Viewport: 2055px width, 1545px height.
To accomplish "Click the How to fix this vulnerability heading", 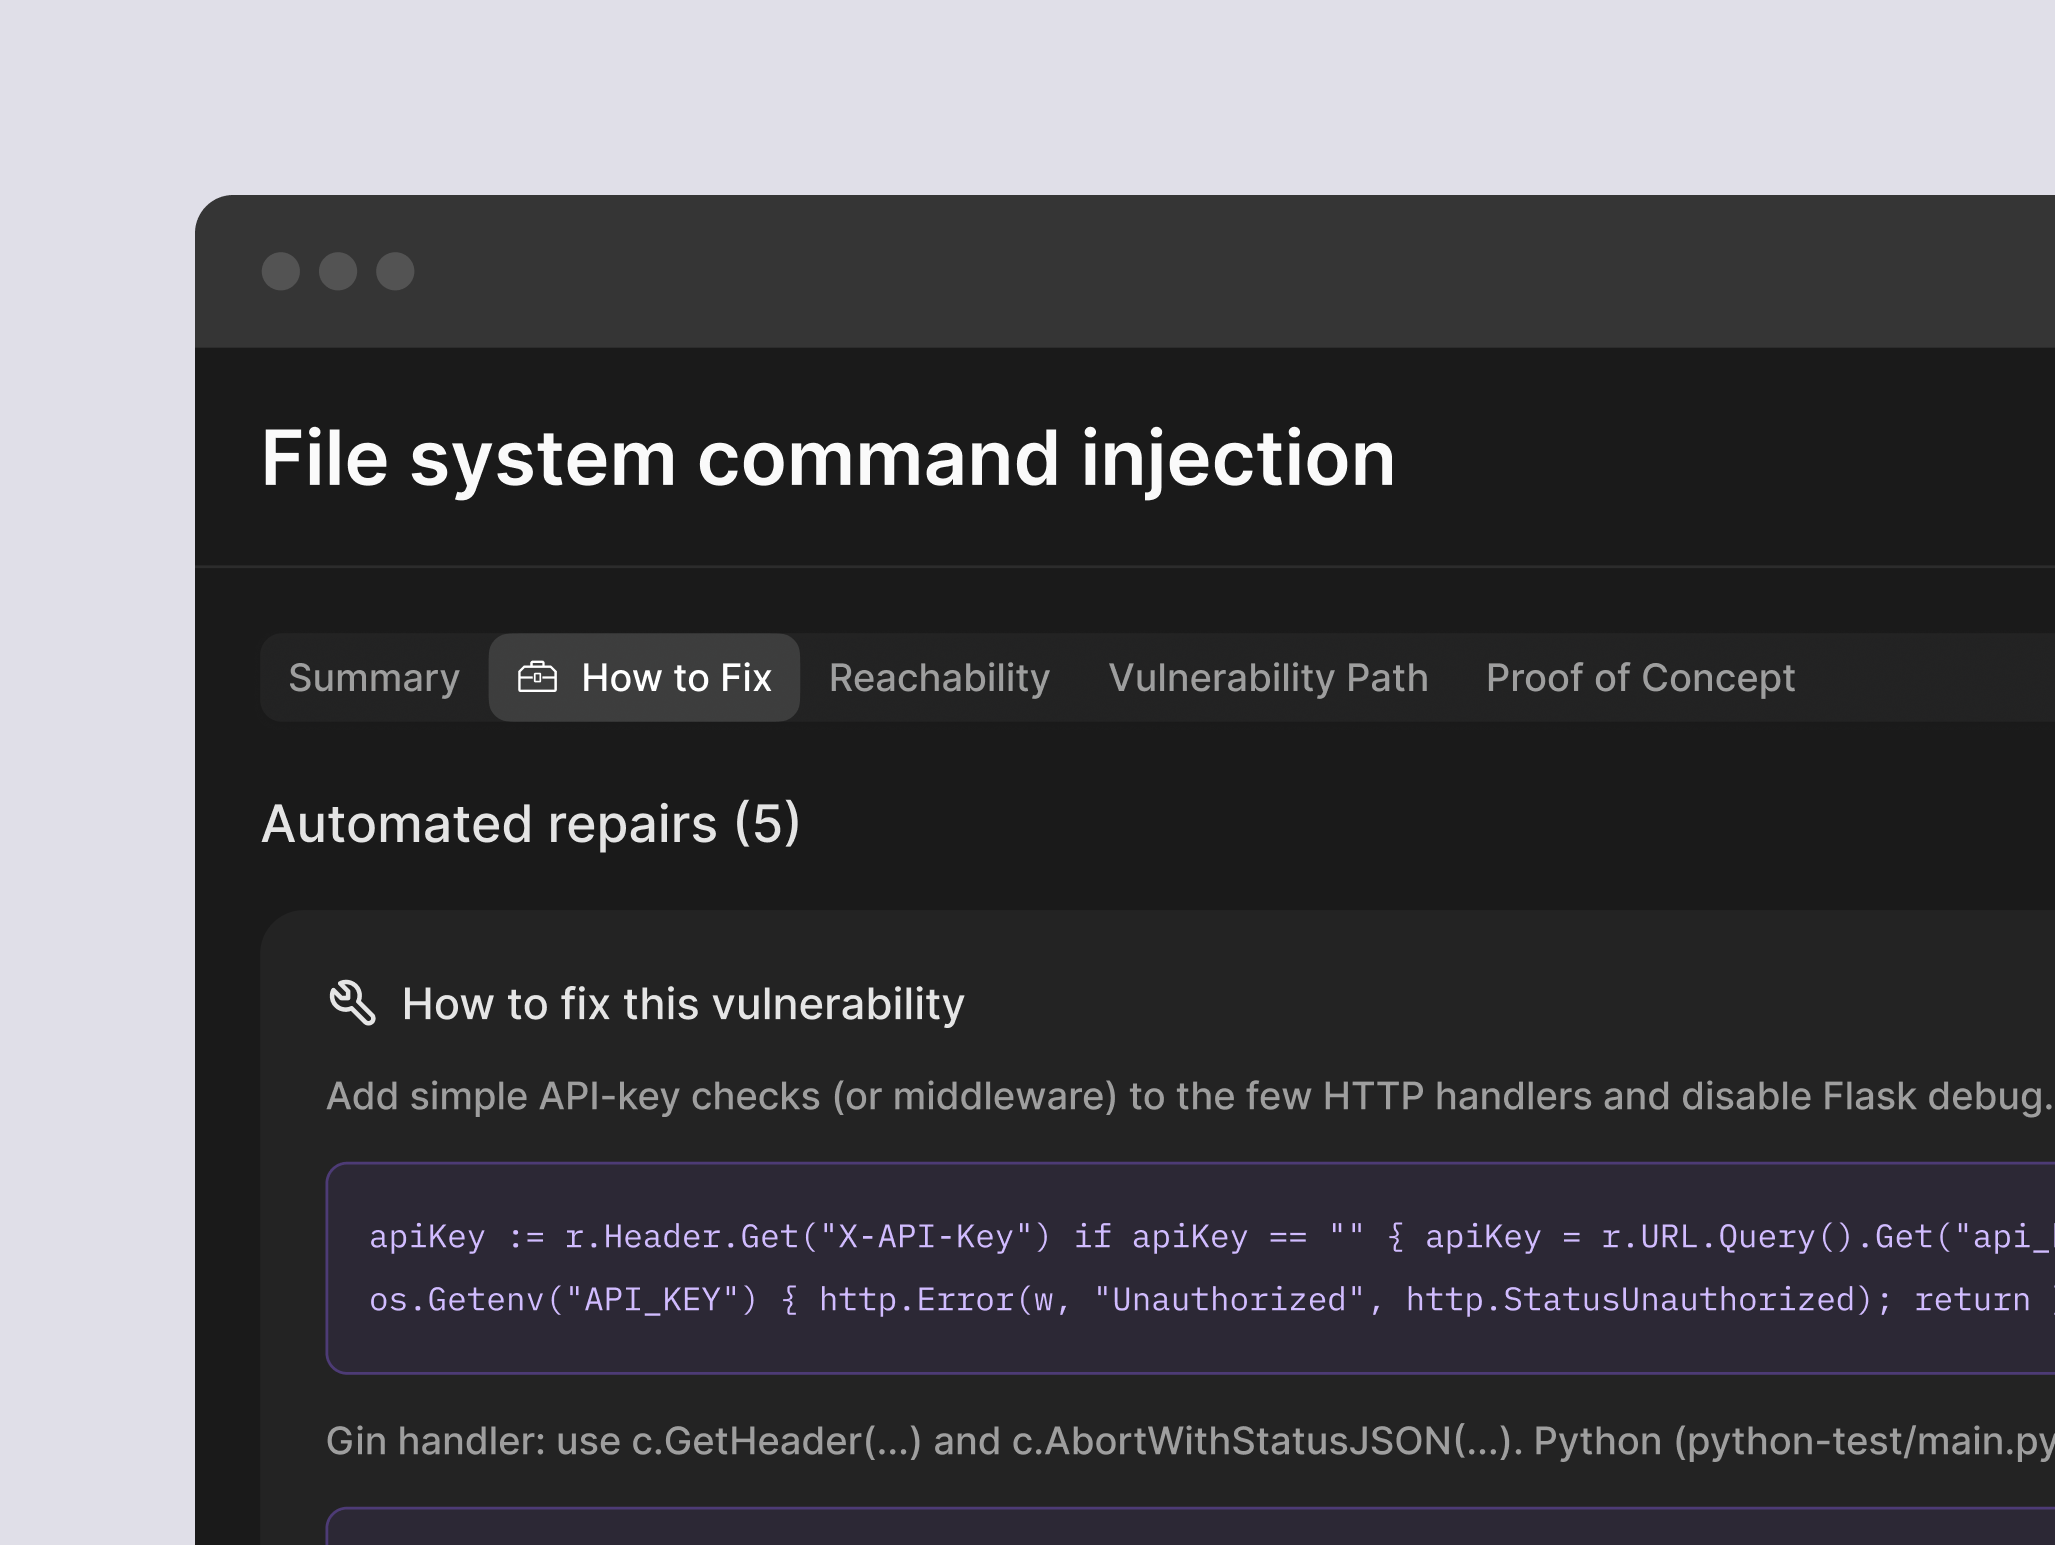I will pyautogui.click(x=683, y=1004).
